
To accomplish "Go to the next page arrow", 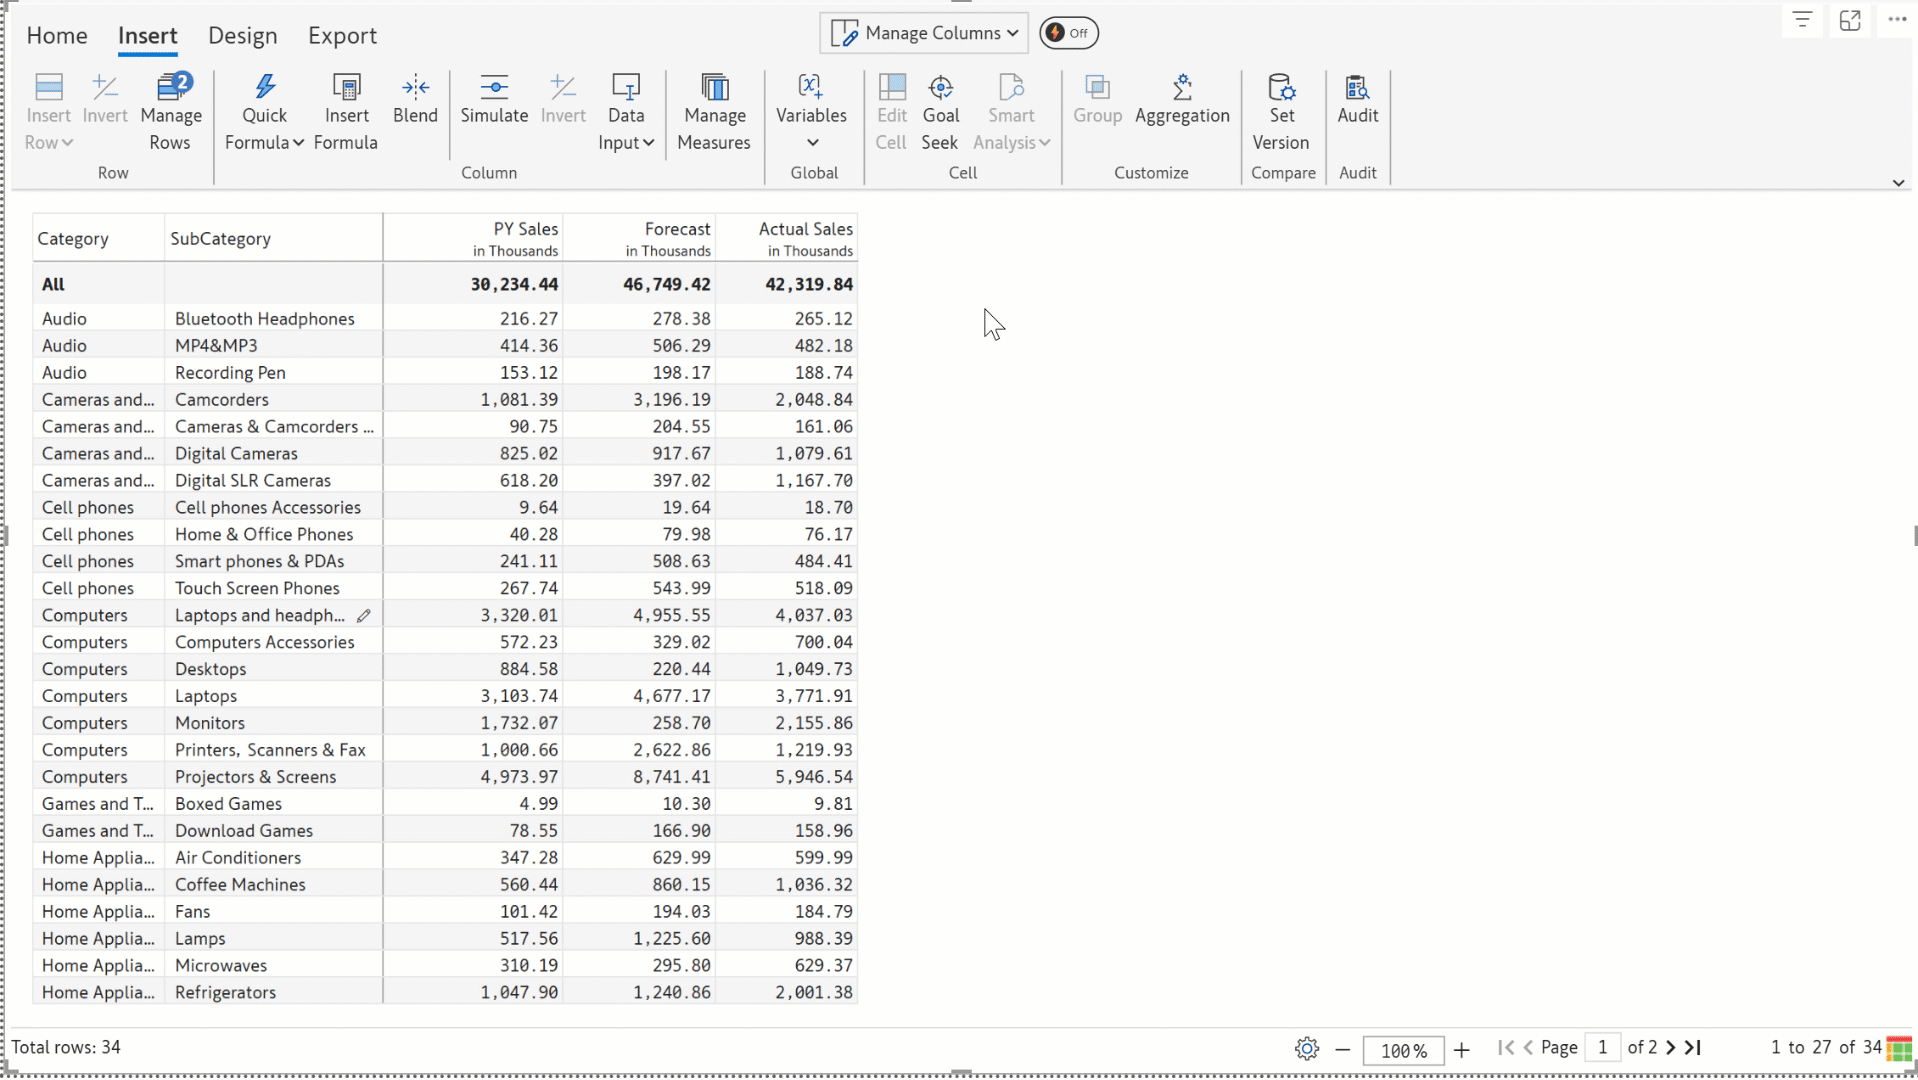I will coord(1671,1048).
